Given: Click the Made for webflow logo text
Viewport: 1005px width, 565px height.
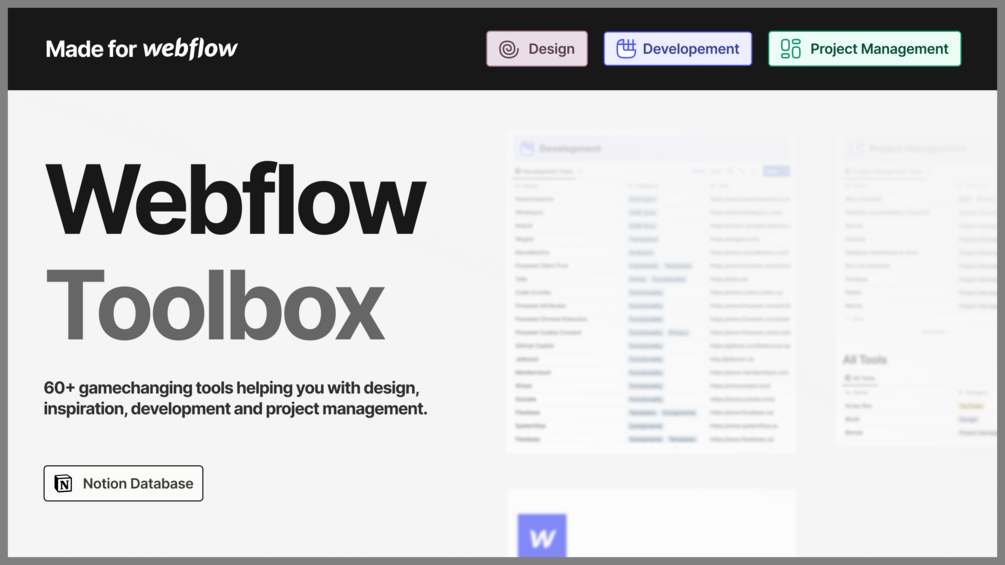Looking at the screenshot, I should click(x=142, y=49).
